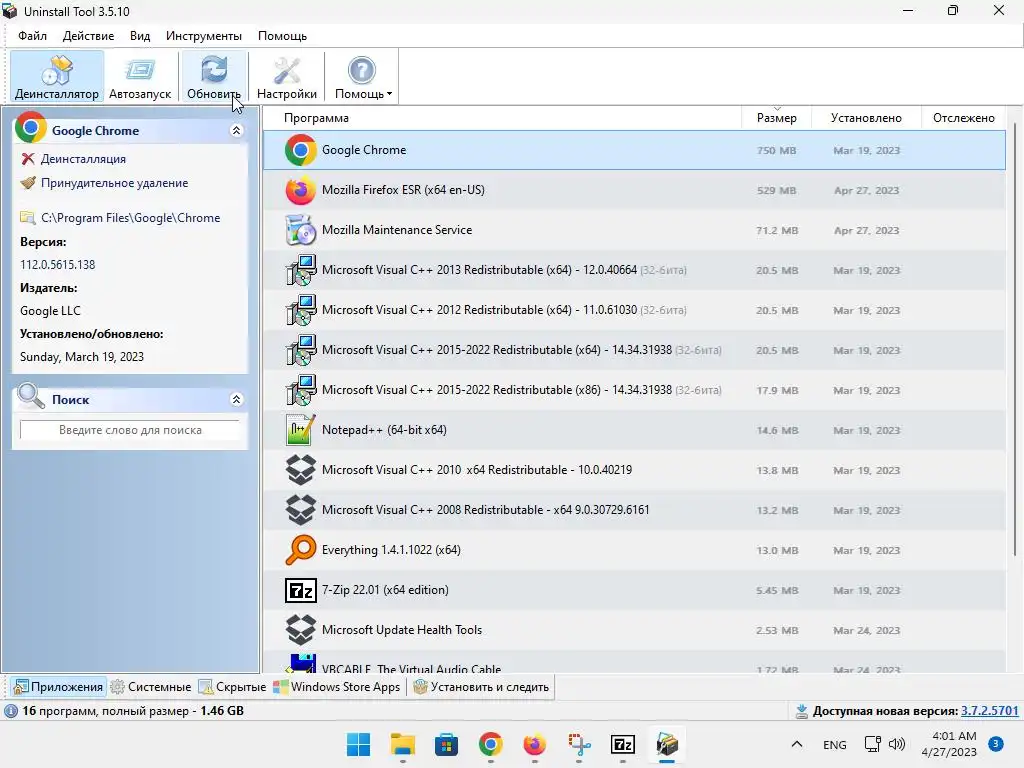Click Google LLC publisher text
Viewport: 1024px width, 768px height.
pos(50,311)
